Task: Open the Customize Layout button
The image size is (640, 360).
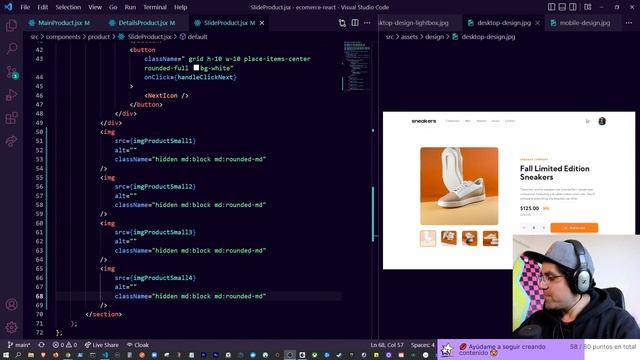Action: tap(588, 7)
